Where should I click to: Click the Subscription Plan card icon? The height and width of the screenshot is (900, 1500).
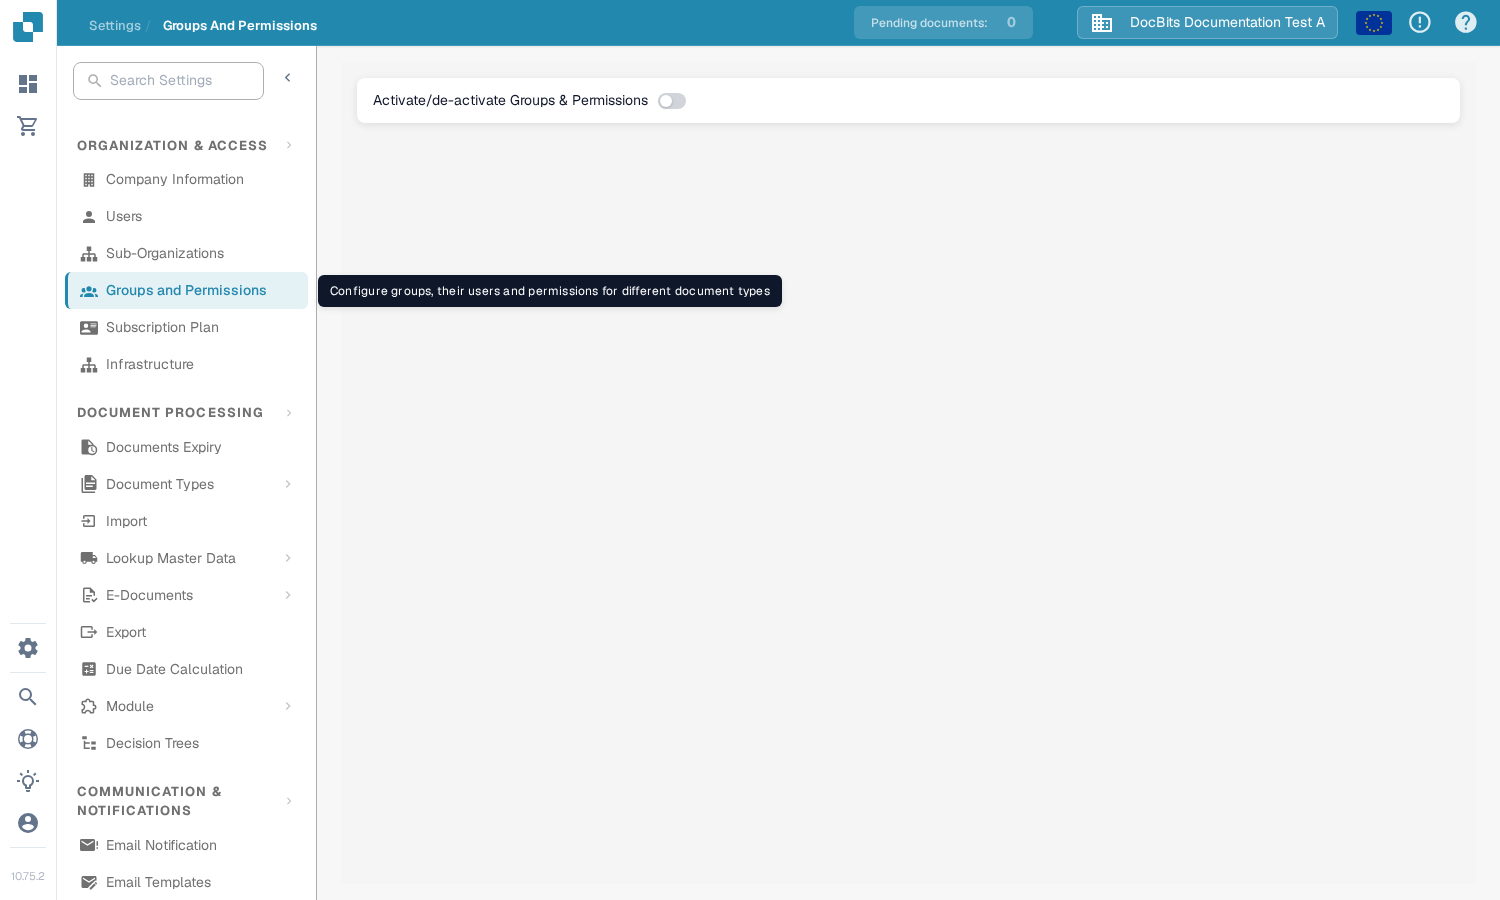click(89, 328)
